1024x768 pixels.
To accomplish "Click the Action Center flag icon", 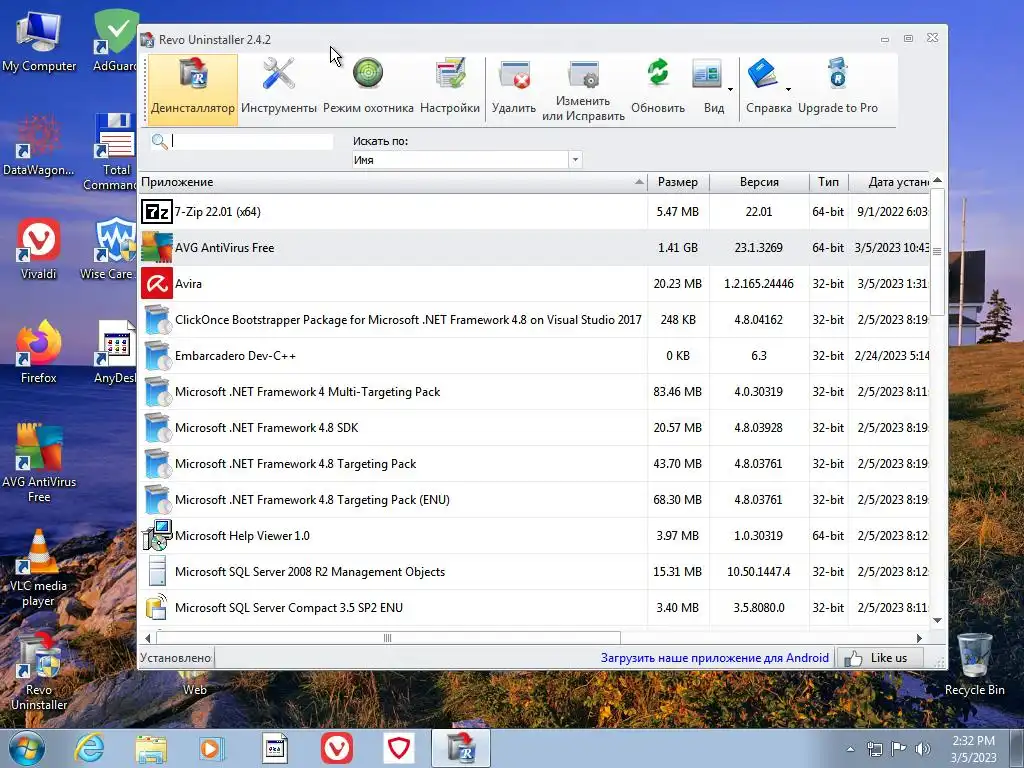I will pos(899,748).
